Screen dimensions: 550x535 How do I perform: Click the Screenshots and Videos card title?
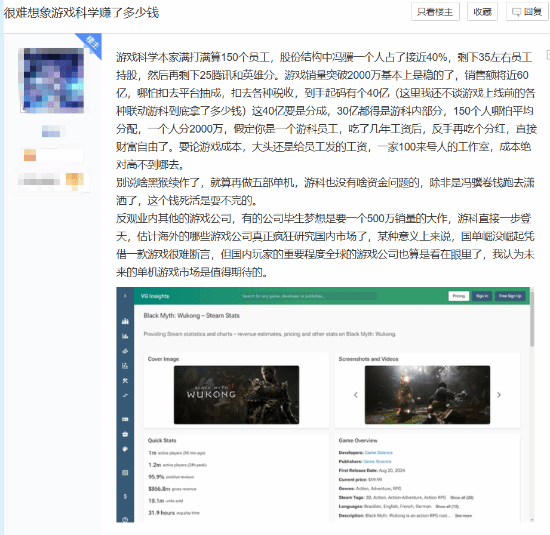tap(368, 359)
